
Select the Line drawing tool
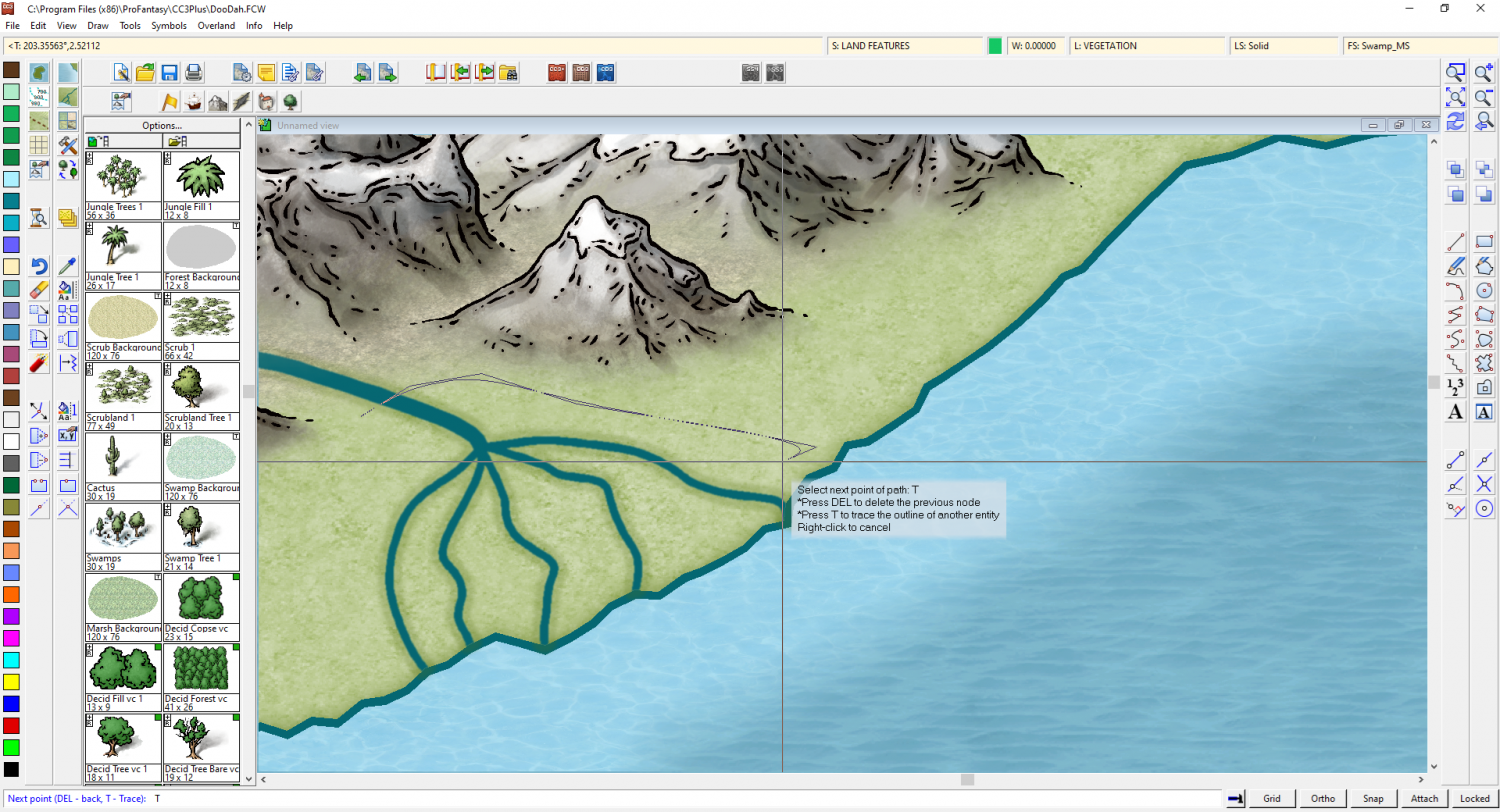pyautogui.click(x=1456, y=241)
